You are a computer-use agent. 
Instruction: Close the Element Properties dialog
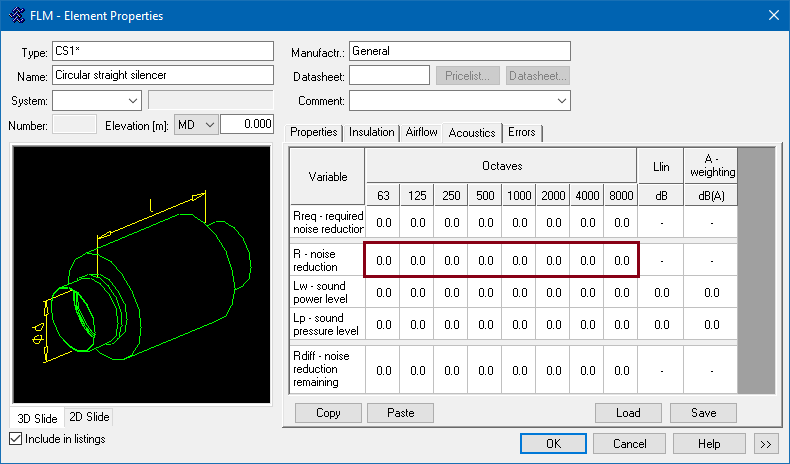pos(774,15)
